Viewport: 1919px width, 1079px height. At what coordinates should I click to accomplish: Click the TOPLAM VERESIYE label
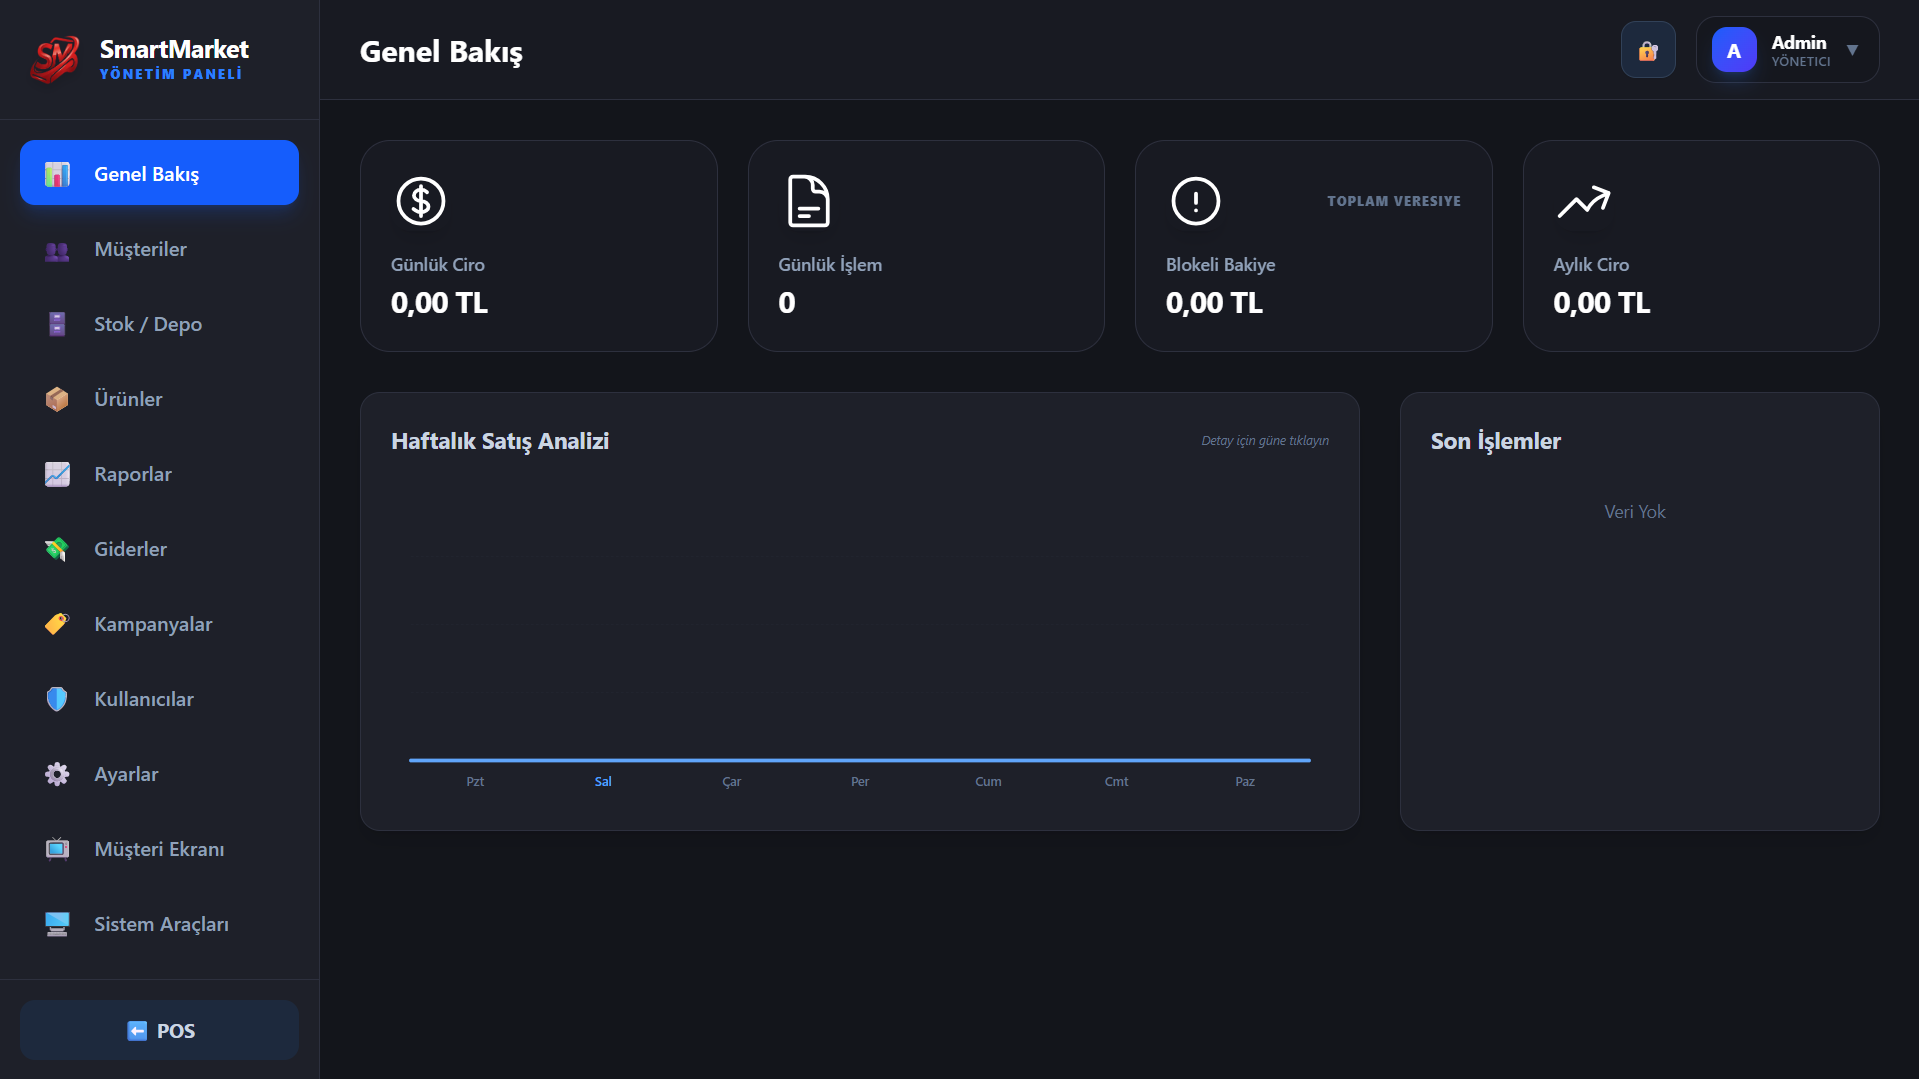(x=1394, y=201)
